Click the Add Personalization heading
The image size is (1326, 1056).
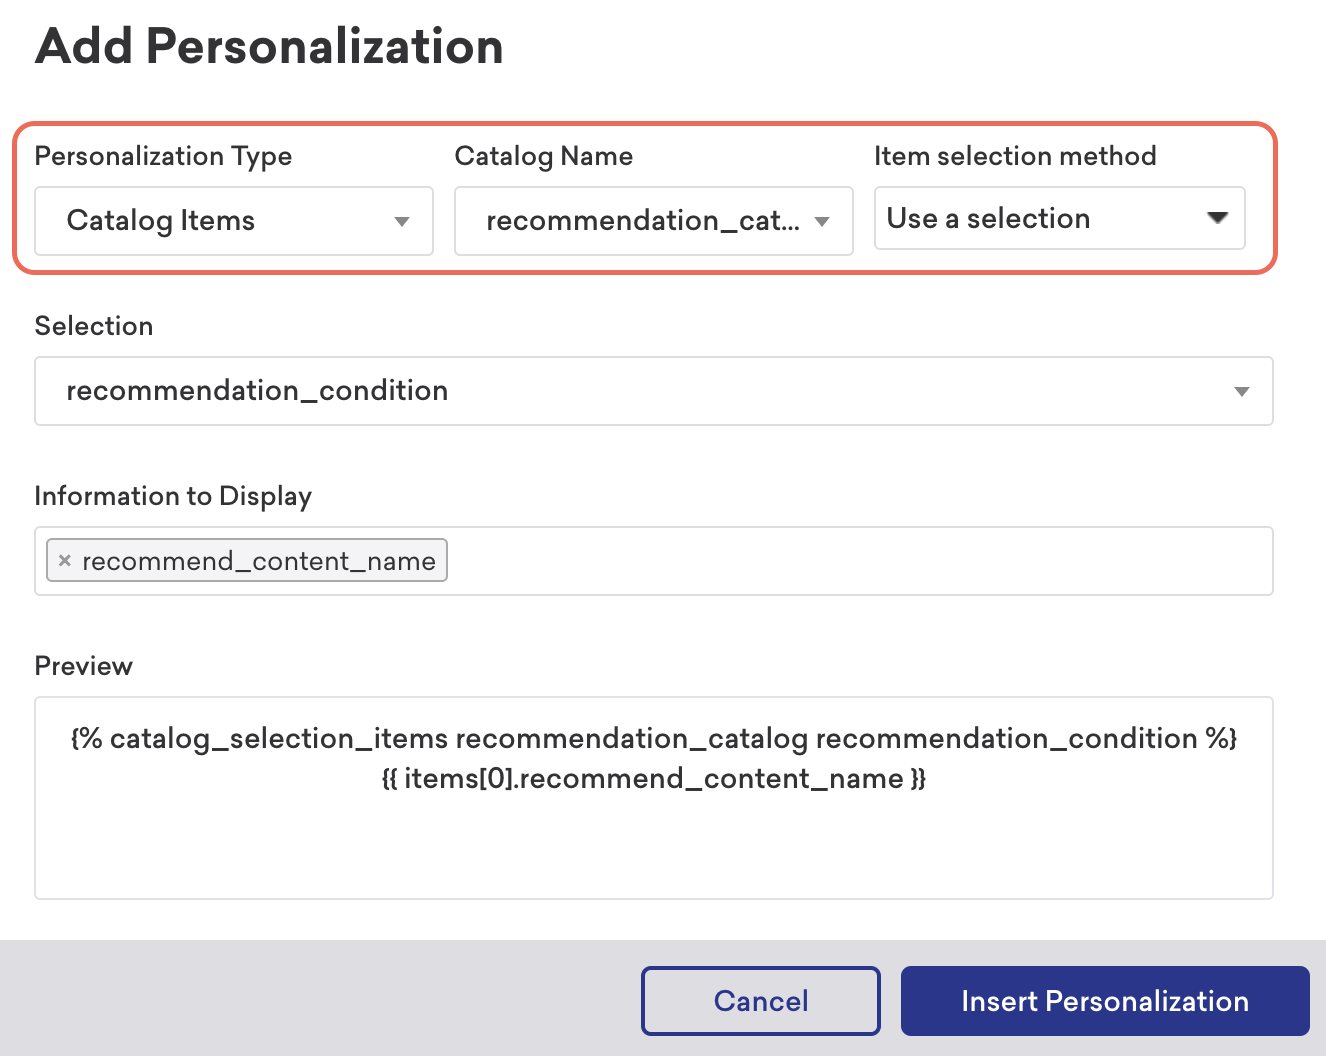click(x=269, y=46)
